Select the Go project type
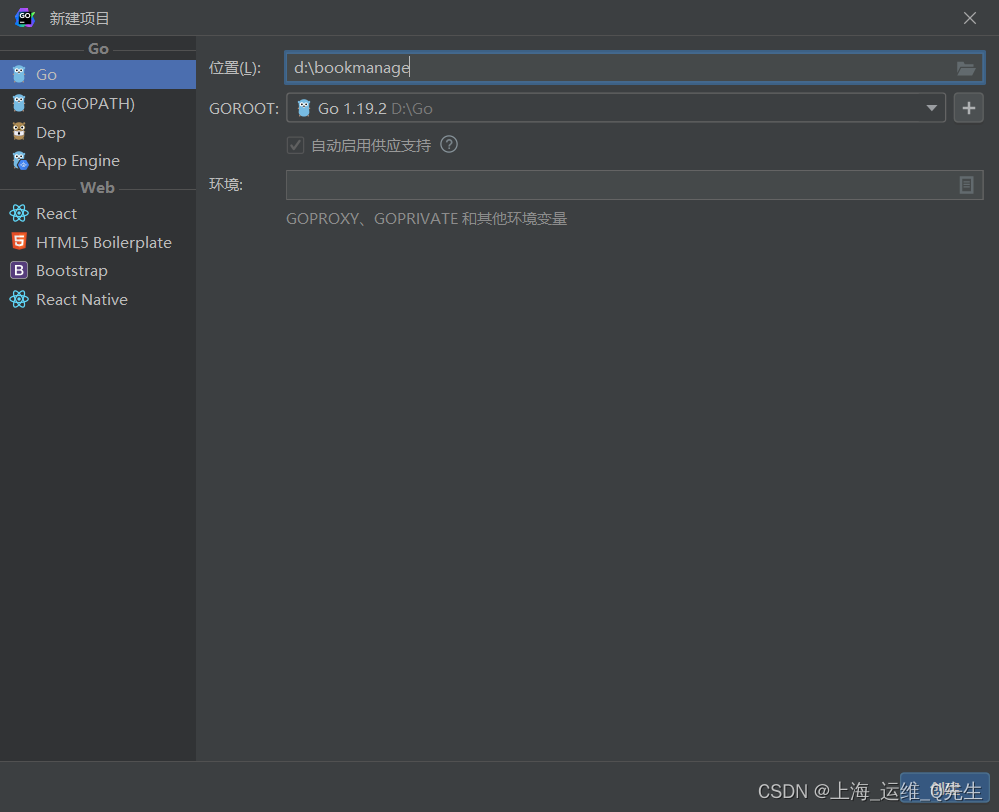 pos(97,75)
